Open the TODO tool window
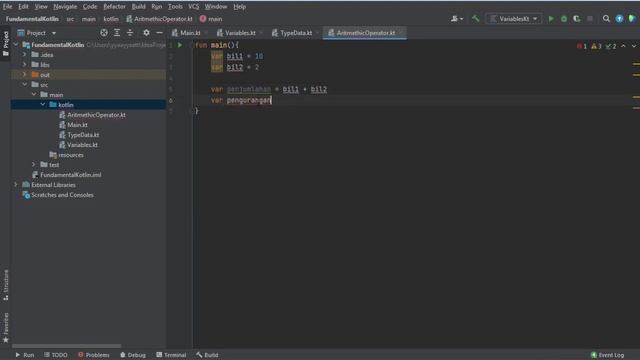Viewport: 640px width, 360px height. tap(56, 355)
